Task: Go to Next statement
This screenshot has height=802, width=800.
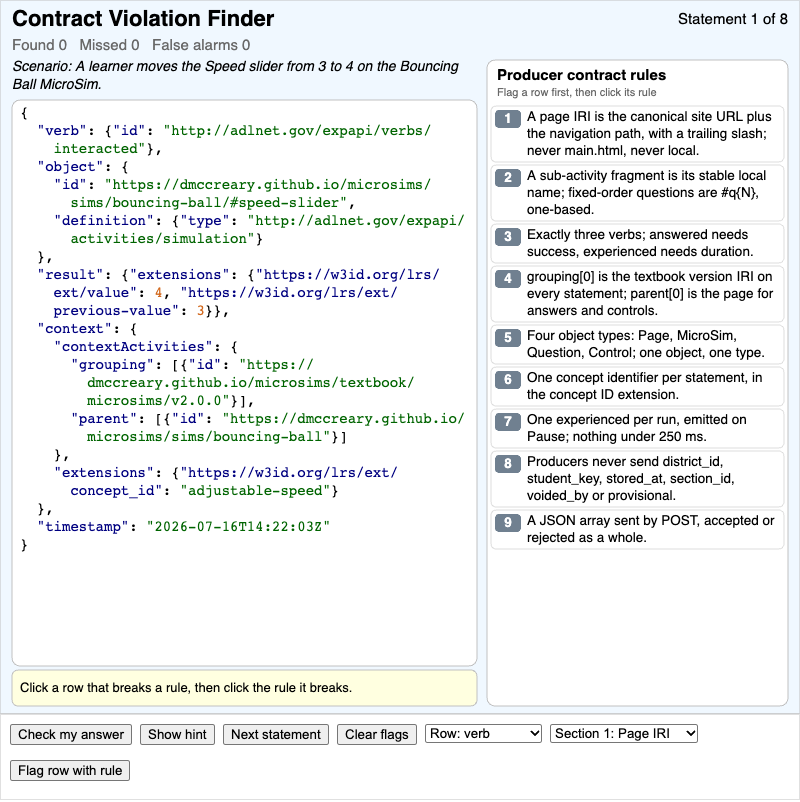Action: [x=276, y=734]
